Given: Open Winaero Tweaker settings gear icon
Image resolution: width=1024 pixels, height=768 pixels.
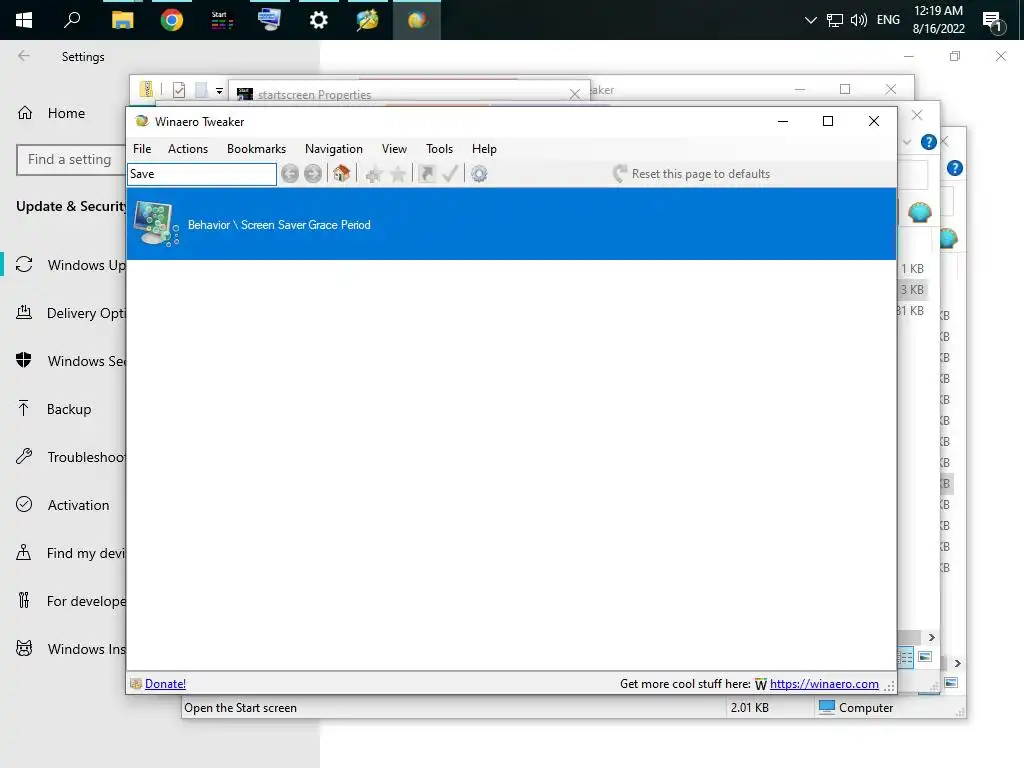Looking at the screenshot, I should pos(479,174).
